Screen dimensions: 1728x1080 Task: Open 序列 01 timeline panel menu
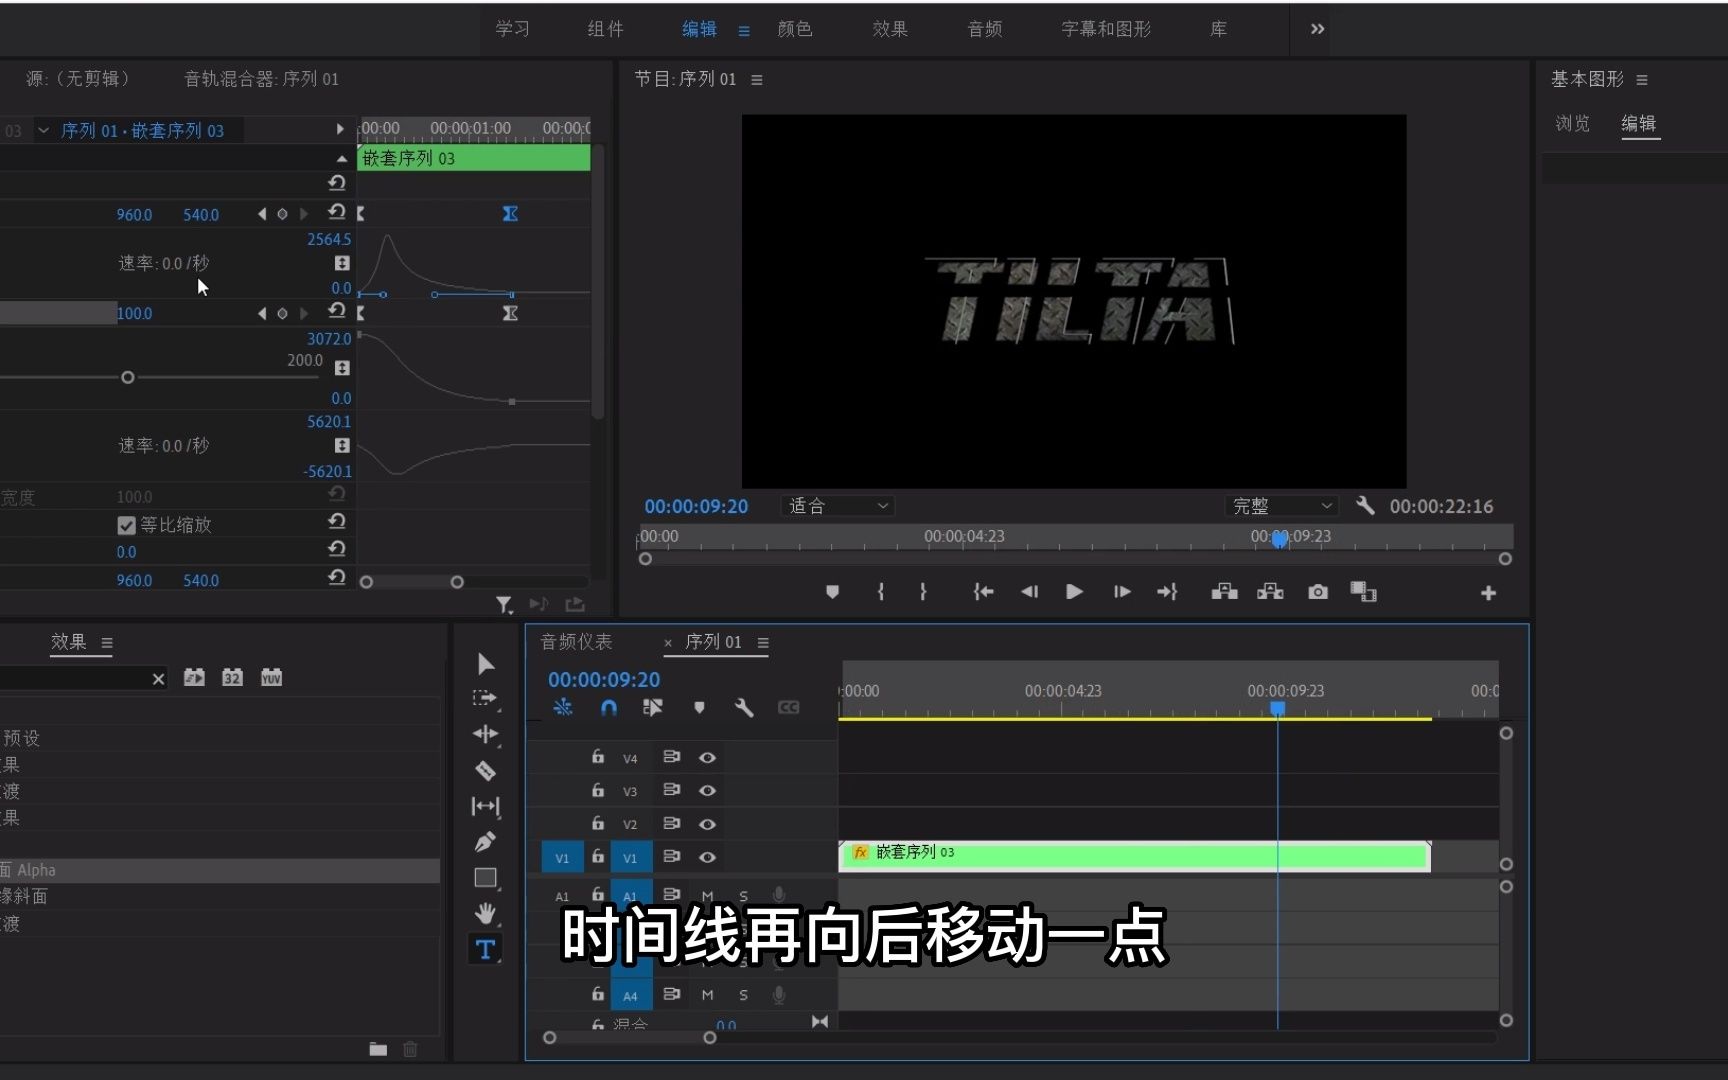[763, 643]
